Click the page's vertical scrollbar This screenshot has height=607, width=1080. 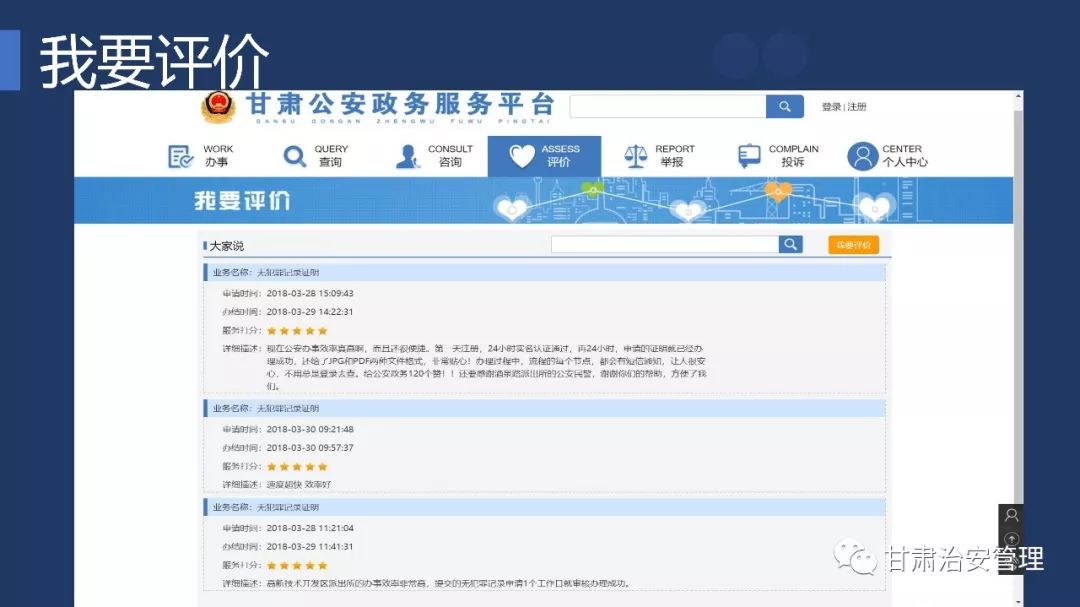(x=1018, y=300)
